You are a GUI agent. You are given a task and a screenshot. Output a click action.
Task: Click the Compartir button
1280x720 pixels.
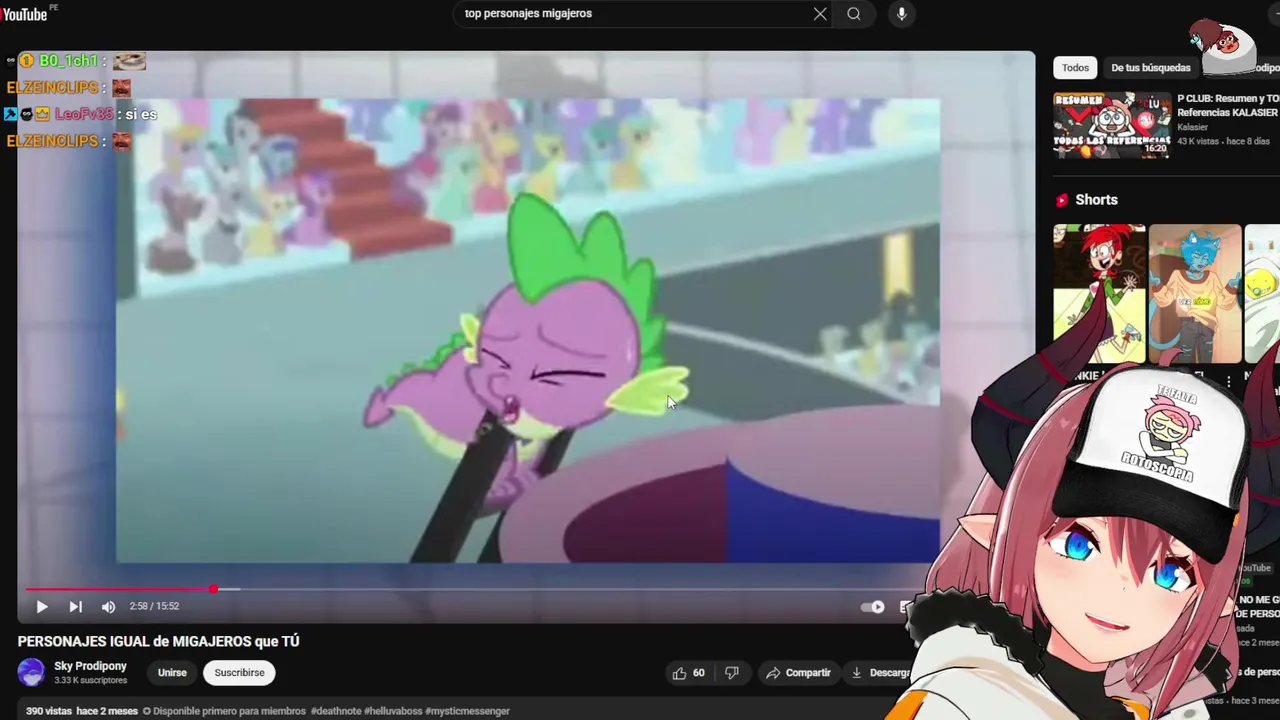click(x=798, y=673)
